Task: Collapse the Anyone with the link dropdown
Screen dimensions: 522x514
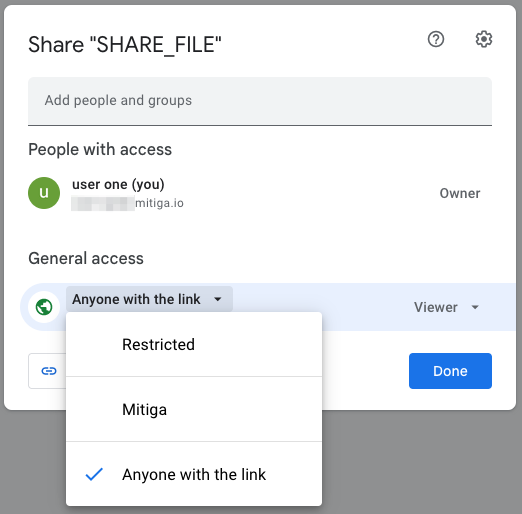Action: (x=149, y=299)
